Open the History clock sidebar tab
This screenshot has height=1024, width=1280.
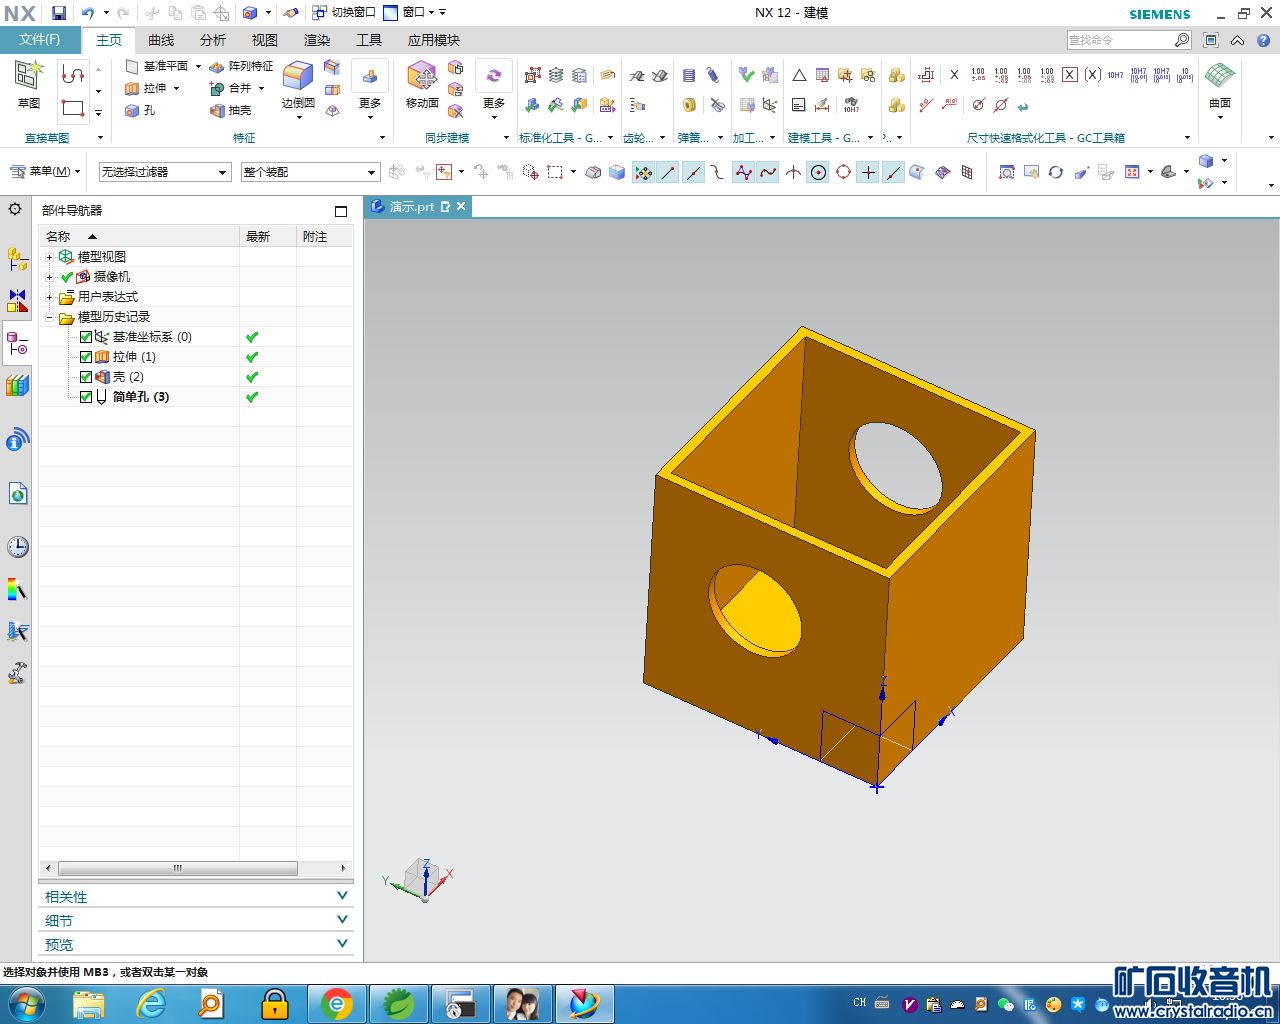pos(17,547)
